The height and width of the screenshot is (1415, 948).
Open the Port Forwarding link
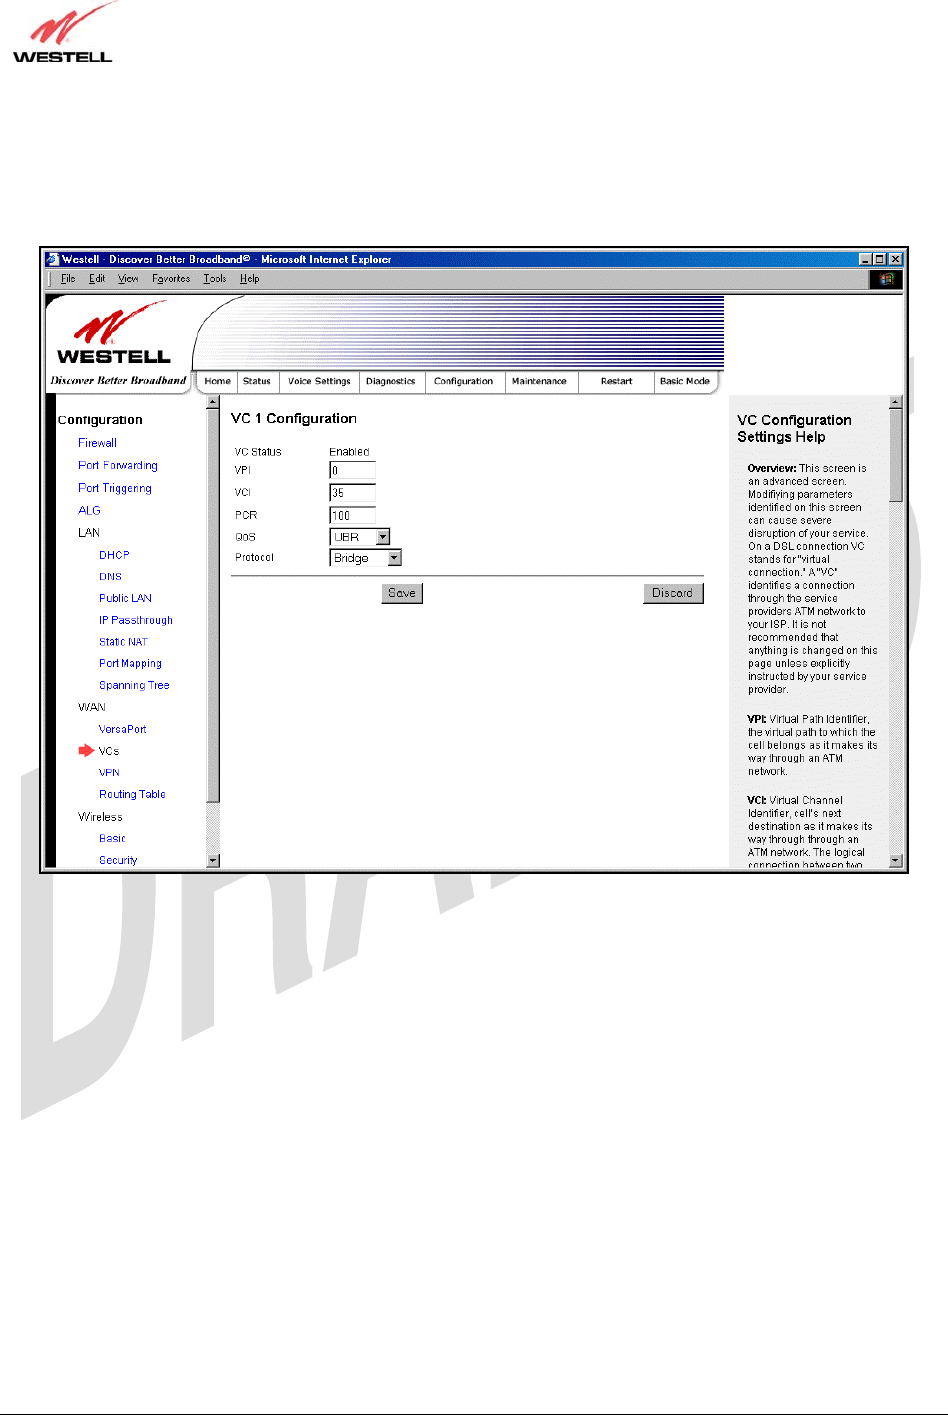(x=118, y=466)
